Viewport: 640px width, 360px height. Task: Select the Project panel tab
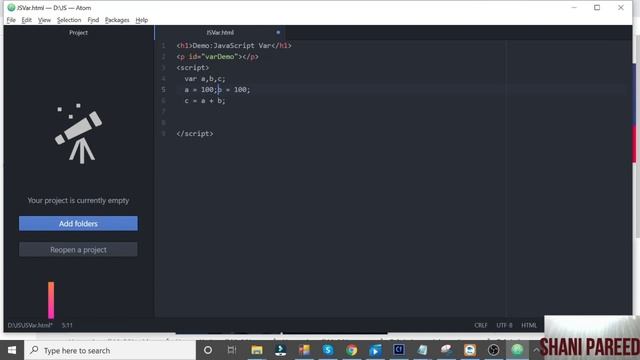click(x=78, y=32)
